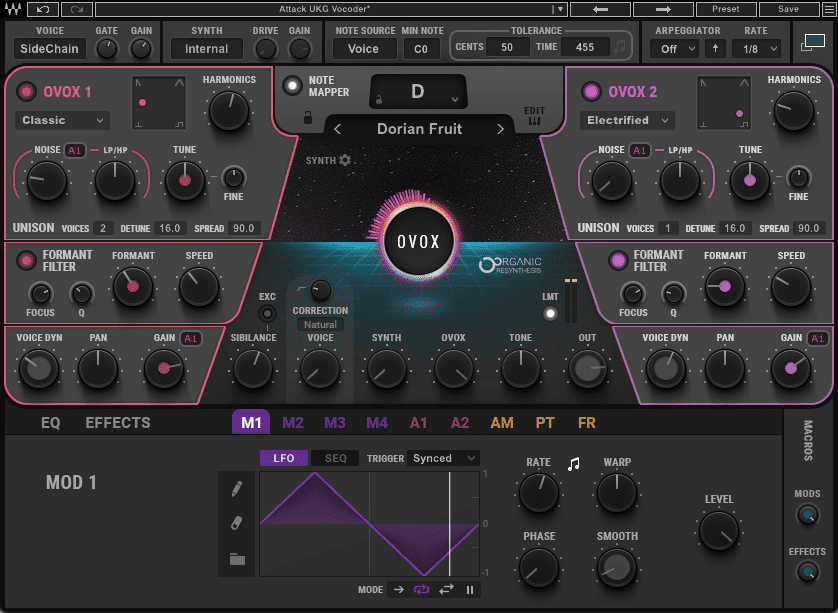The height and width of the screenshot is (613, 838).
Task: Open the Voice SideChain selector
Action: (x=50, y=49)
